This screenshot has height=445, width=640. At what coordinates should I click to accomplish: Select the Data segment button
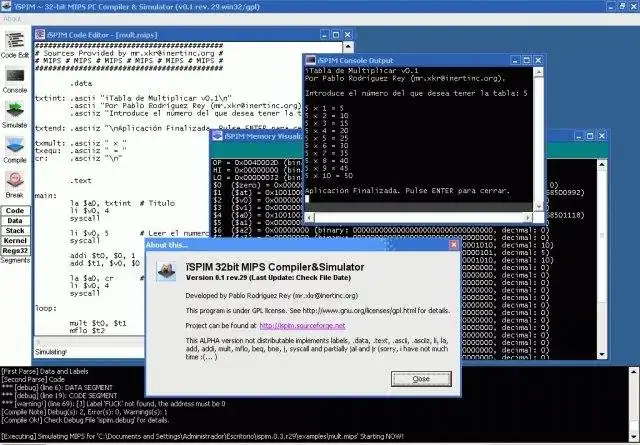[x=15, y=221]
